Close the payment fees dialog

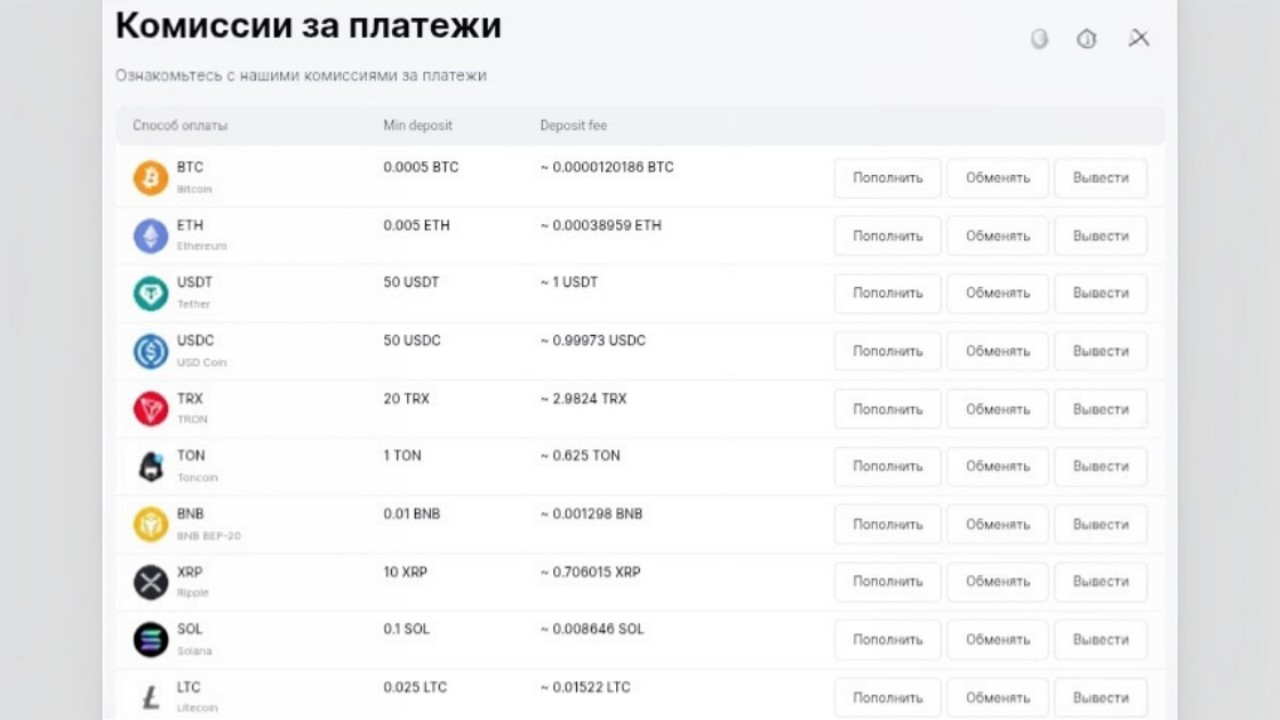1139,38
